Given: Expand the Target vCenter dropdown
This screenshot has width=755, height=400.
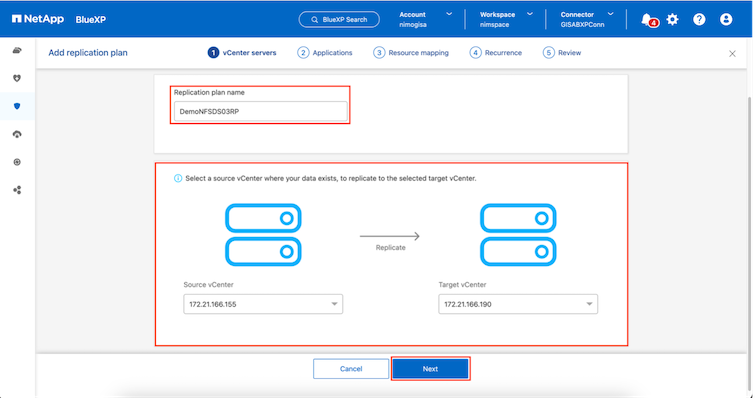Looking at the screenshot, I should (x=518, y=304).
